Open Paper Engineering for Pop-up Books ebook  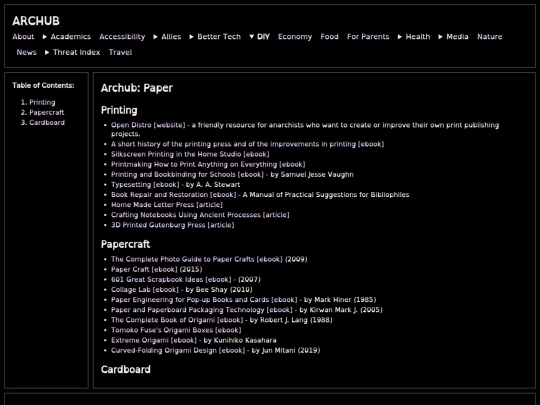point(204,300)
